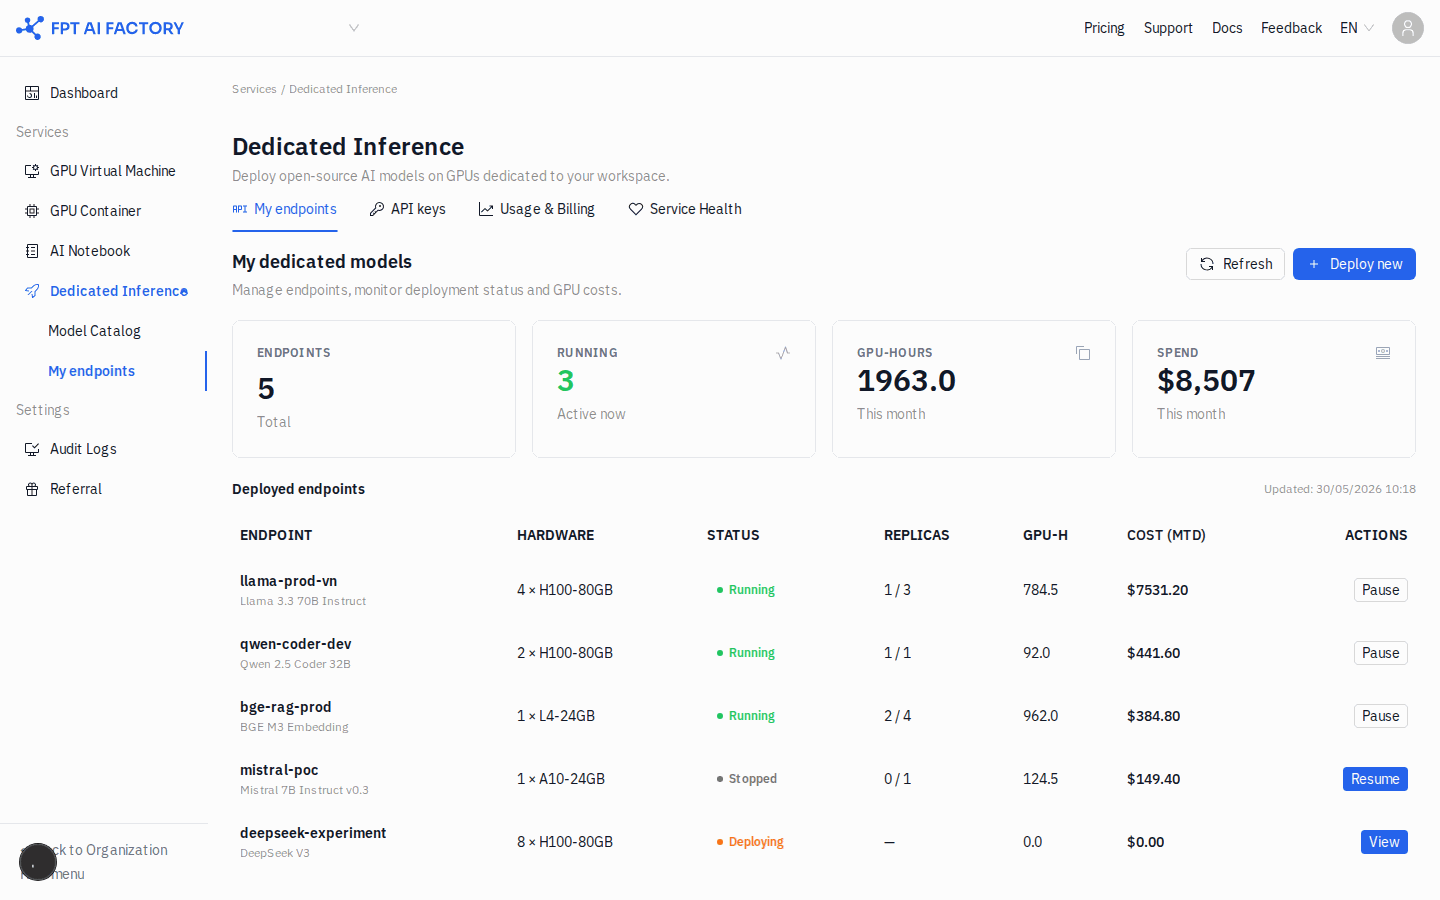Open the Service Health tab

click(685, 209)
